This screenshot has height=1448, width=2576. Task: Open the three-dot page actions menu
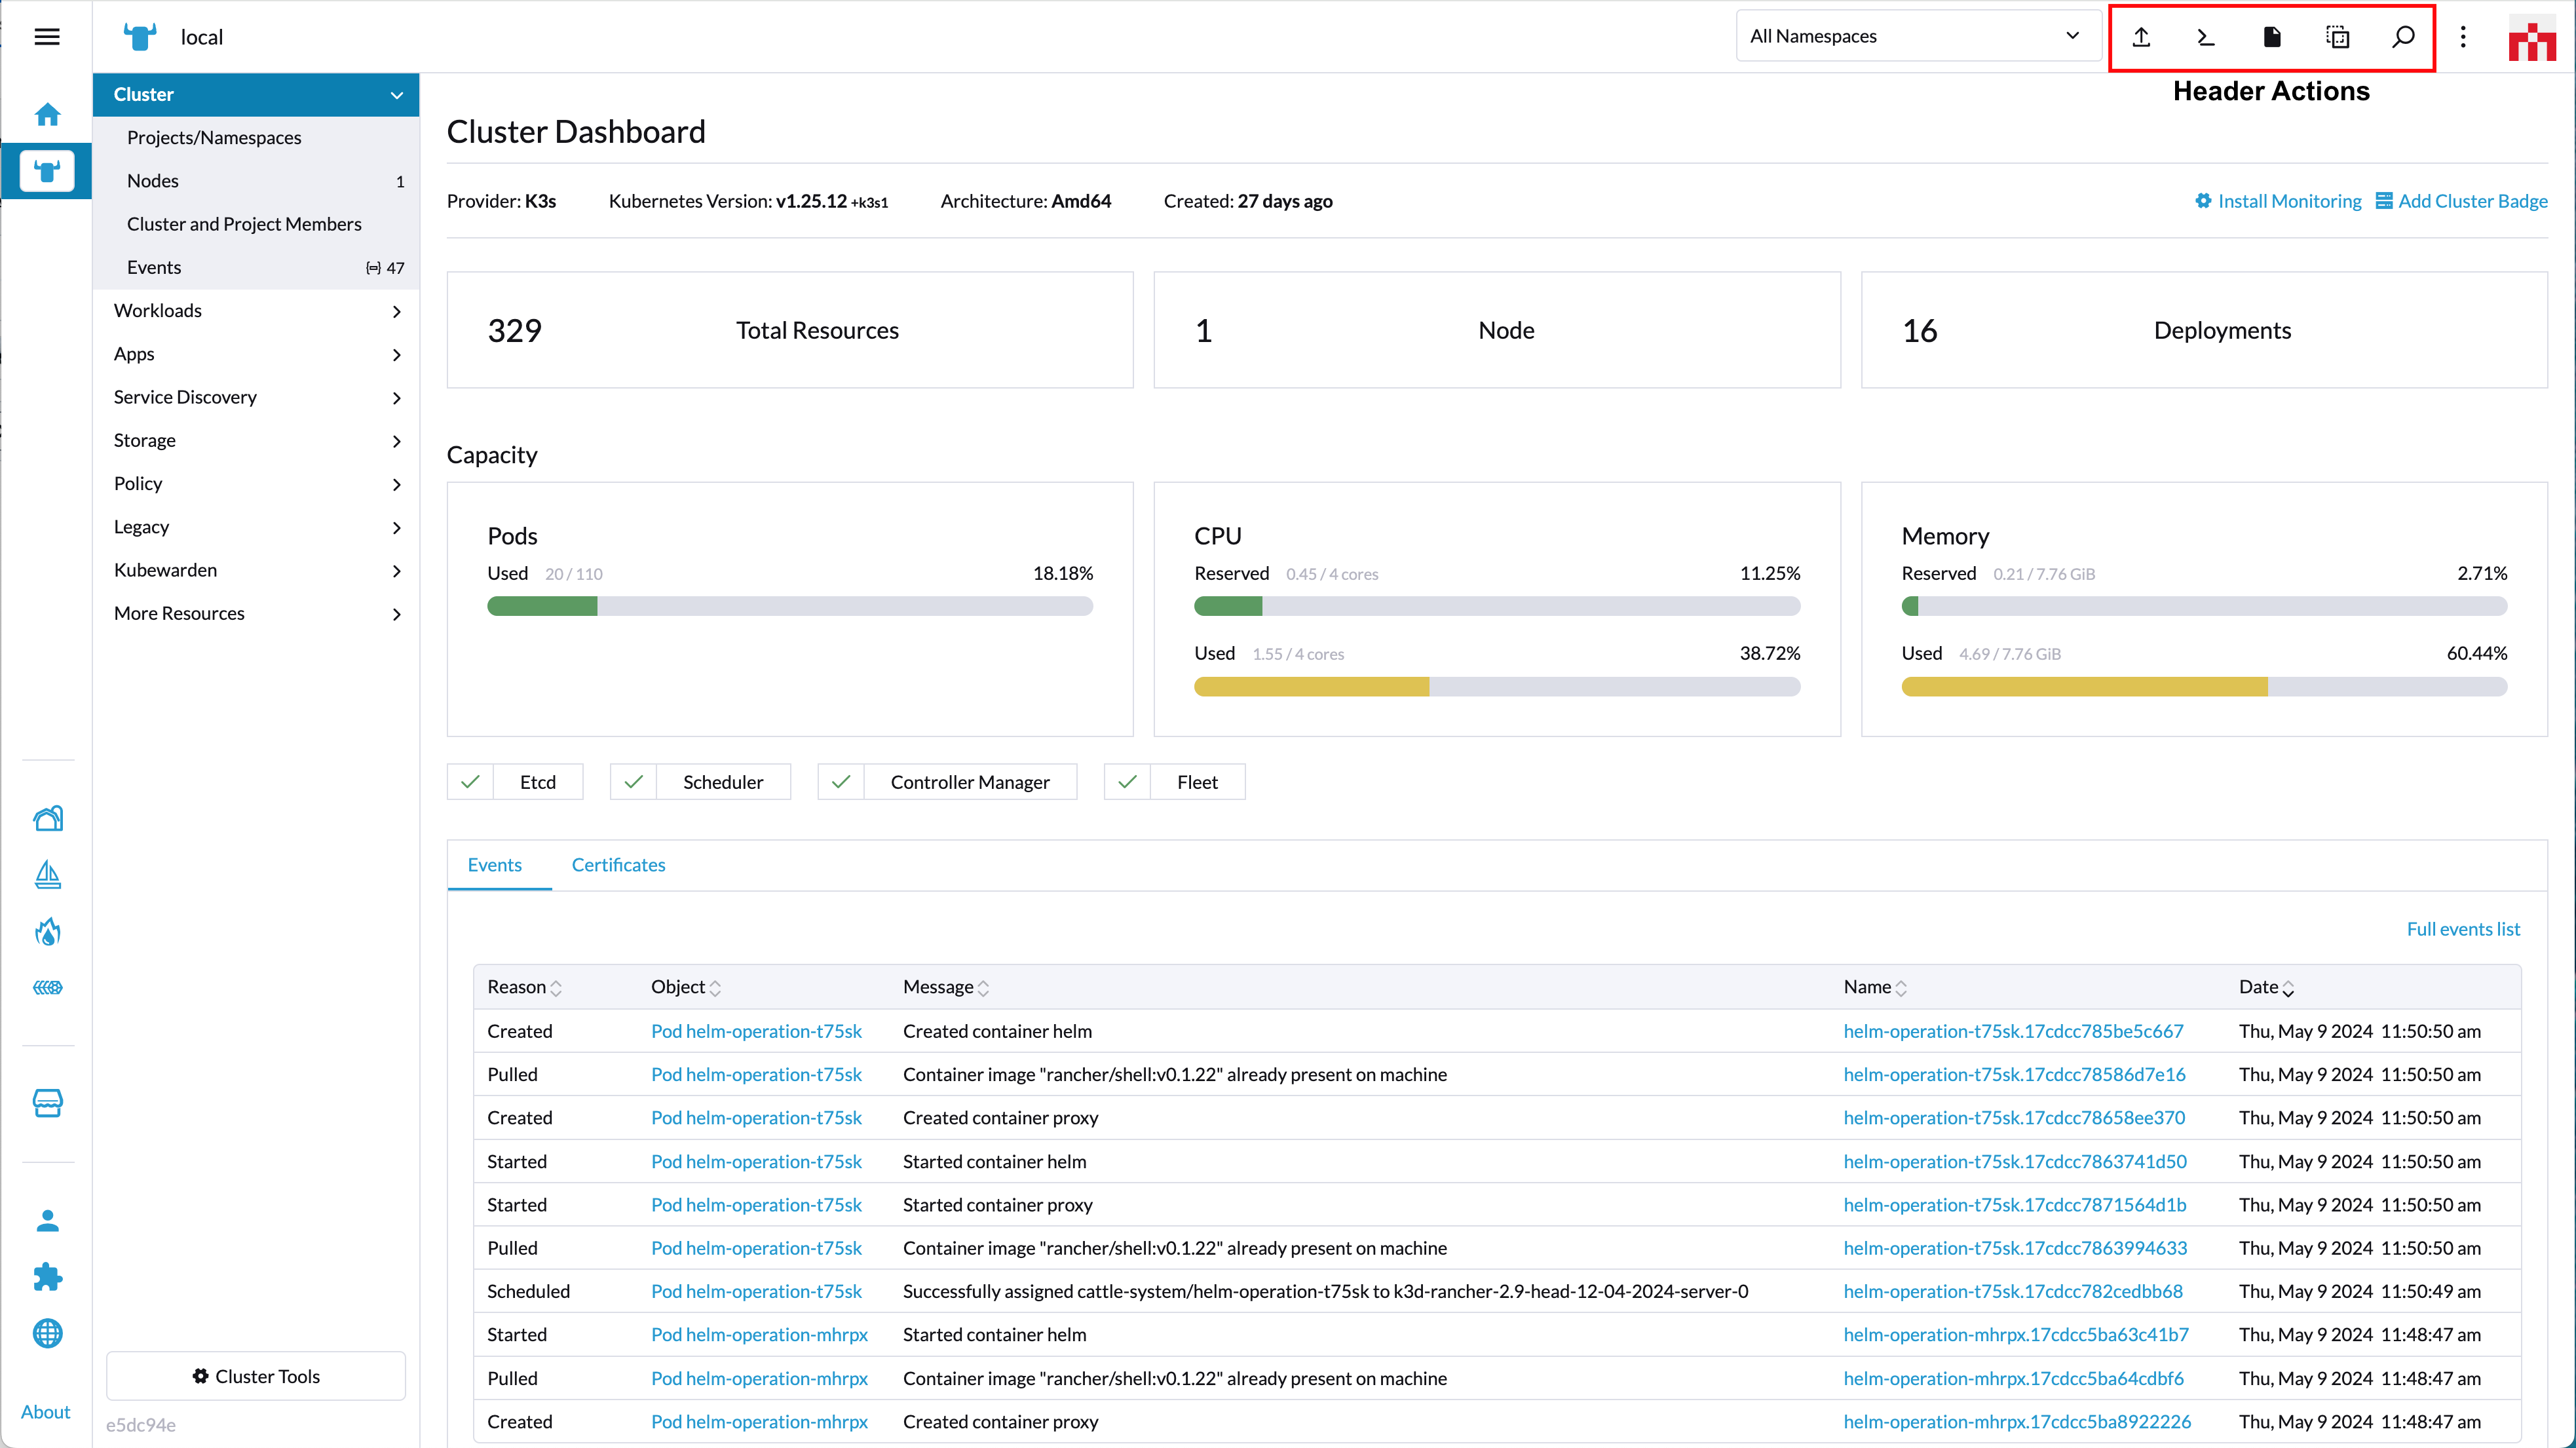2463,37
